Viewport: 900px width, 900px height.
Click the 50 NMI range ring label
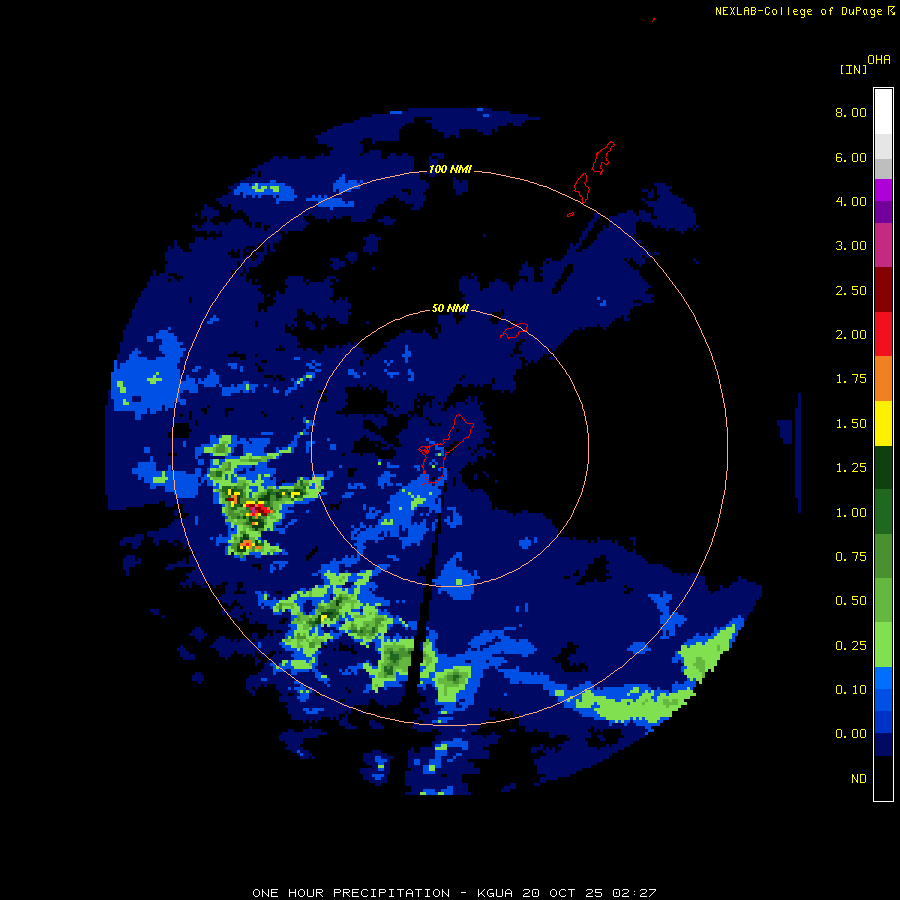[450, 308]
